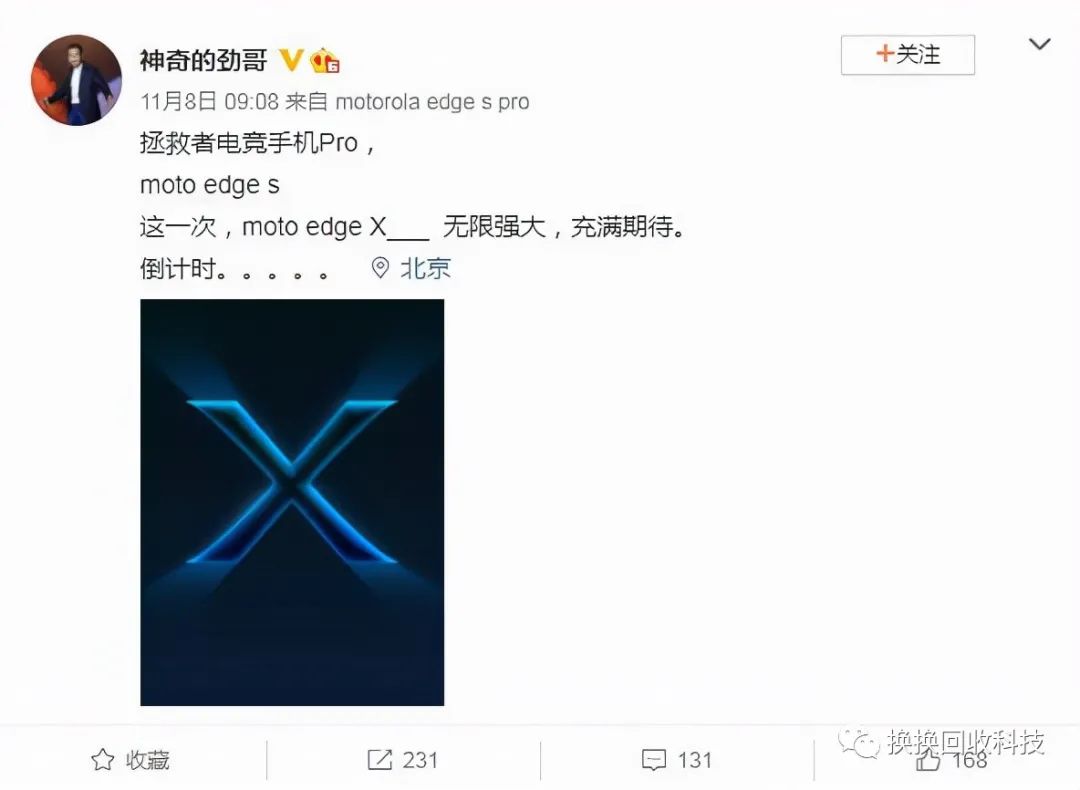Open the 神奇的劲哥 profile avatar
This screenshot has width=1080, height=790.
[x=76, y=80]
